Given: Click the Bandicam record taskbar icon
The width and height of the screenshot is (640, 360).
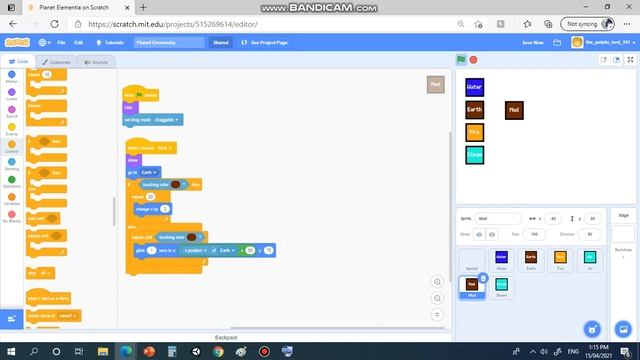Looking at the screenshot, I should [x=264, y=351].
